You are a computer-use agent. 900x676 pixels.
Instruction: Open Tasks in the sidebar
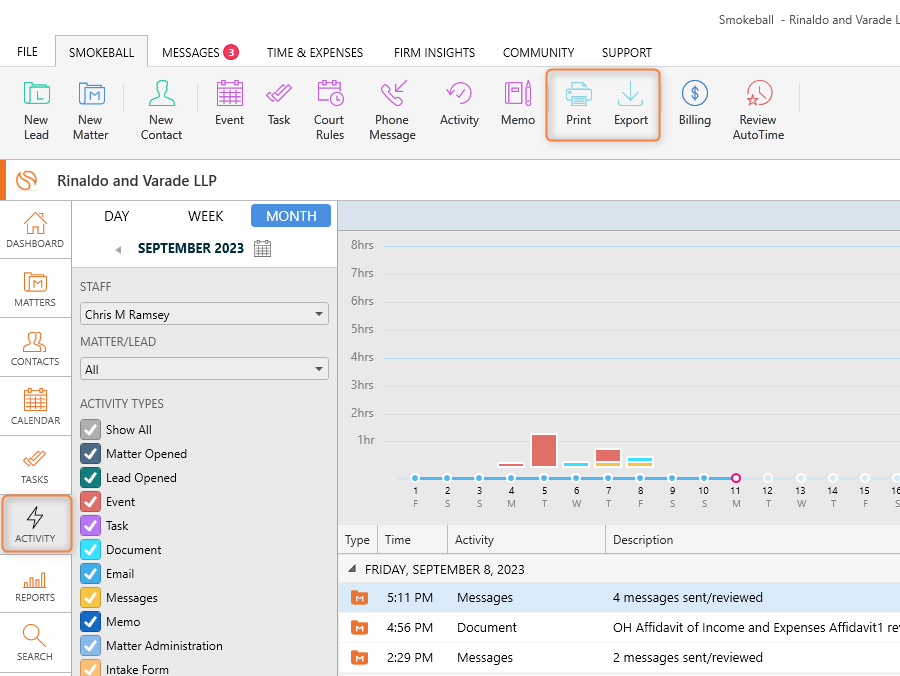35,466
